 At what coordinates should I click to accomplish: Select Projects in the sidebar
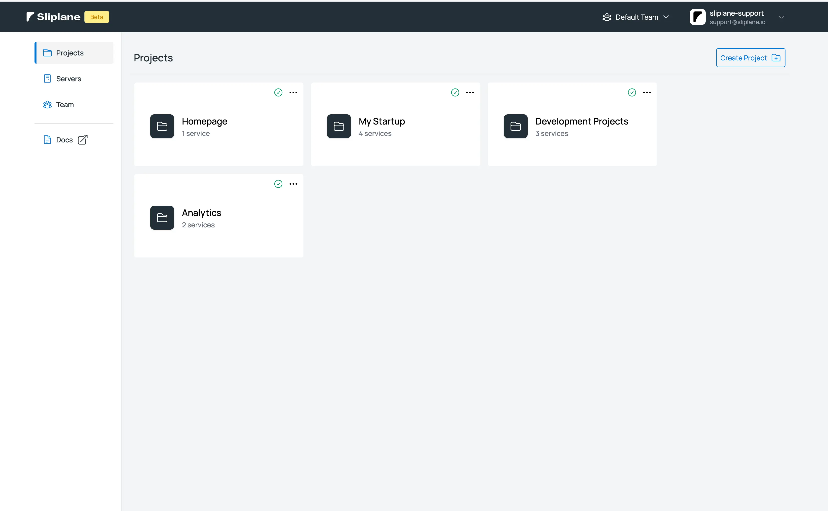point(70,53)
